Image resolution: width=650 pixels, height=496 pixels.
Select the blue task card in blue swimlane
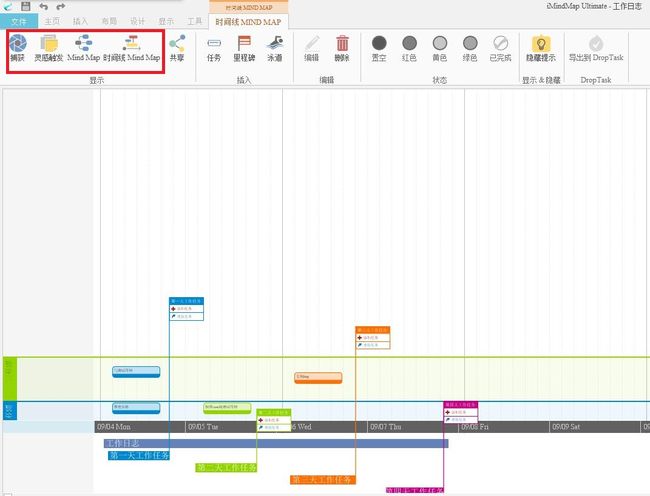136,408
